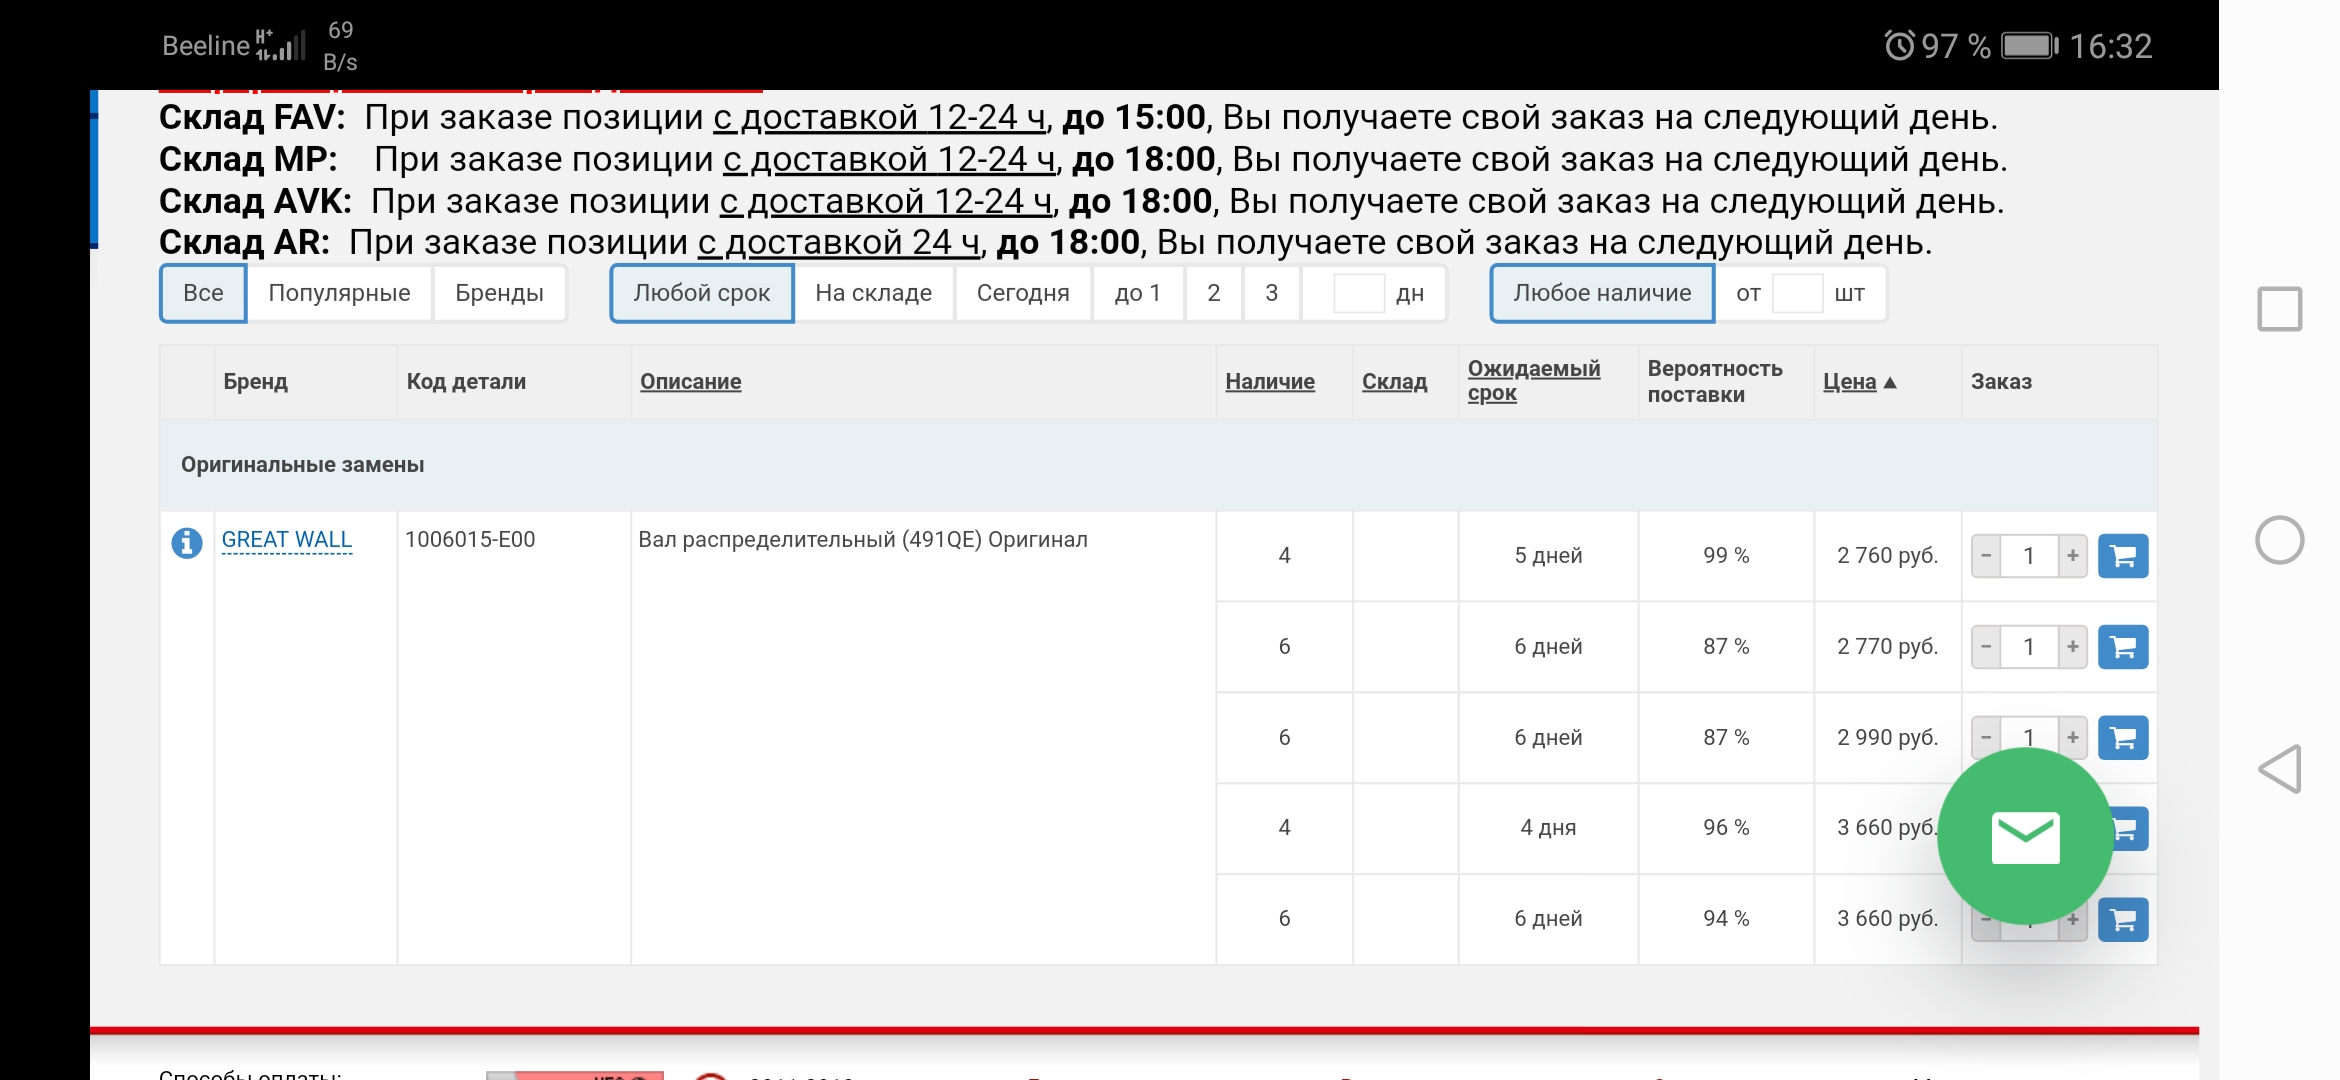Add the 2 770 руб. offer to cart
Viewport: 2340px width, 1080px height.
click(x=2123, y=647)
